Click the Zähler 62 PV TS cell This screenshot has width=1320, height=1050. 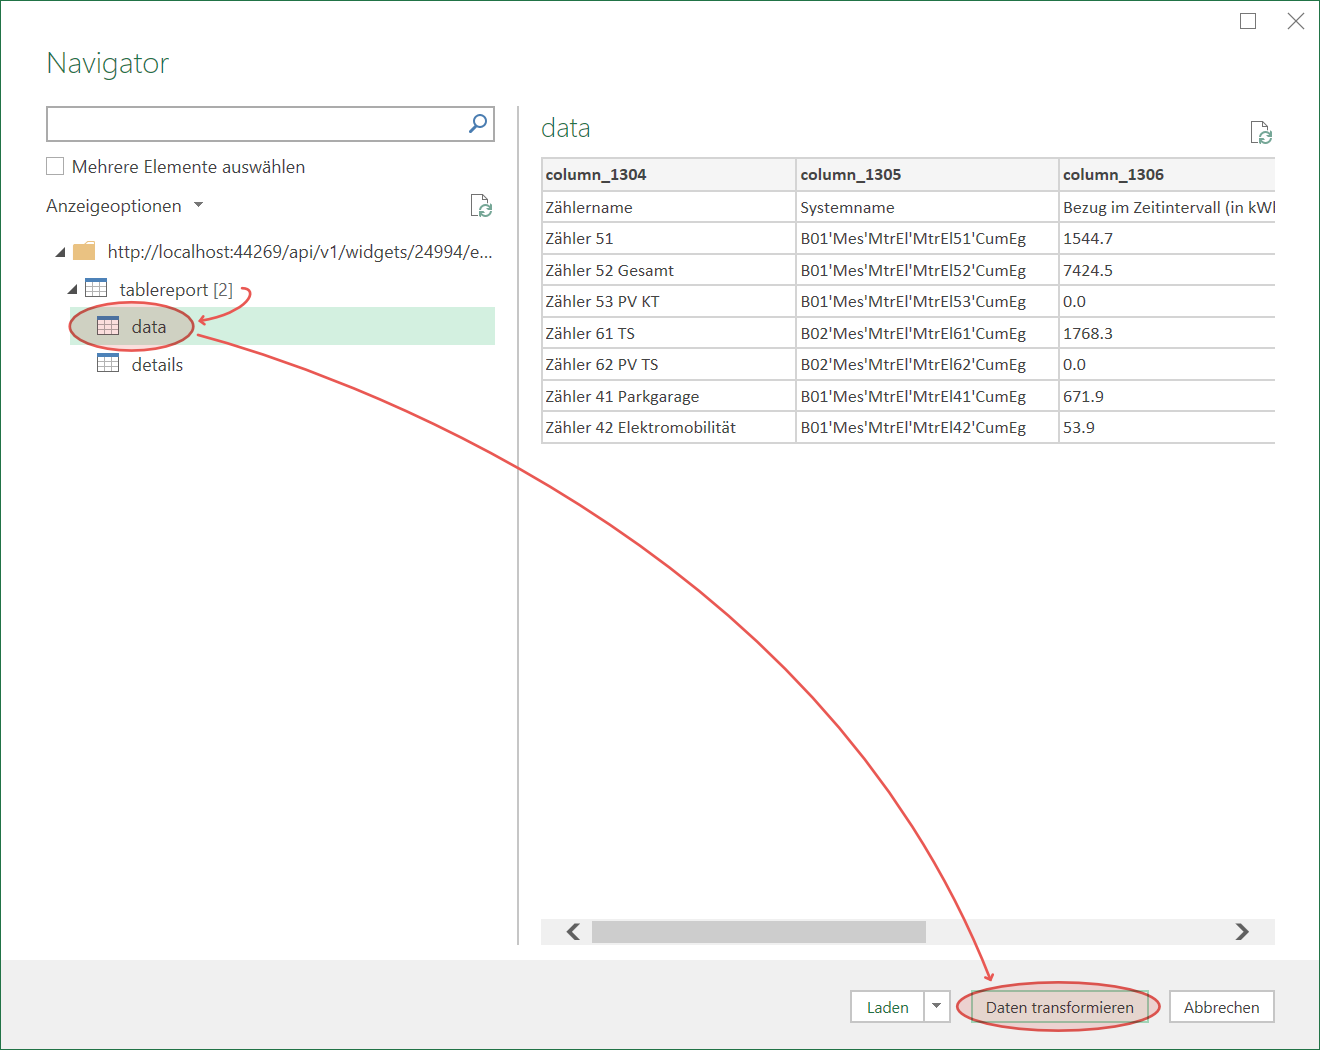(668, 364)
